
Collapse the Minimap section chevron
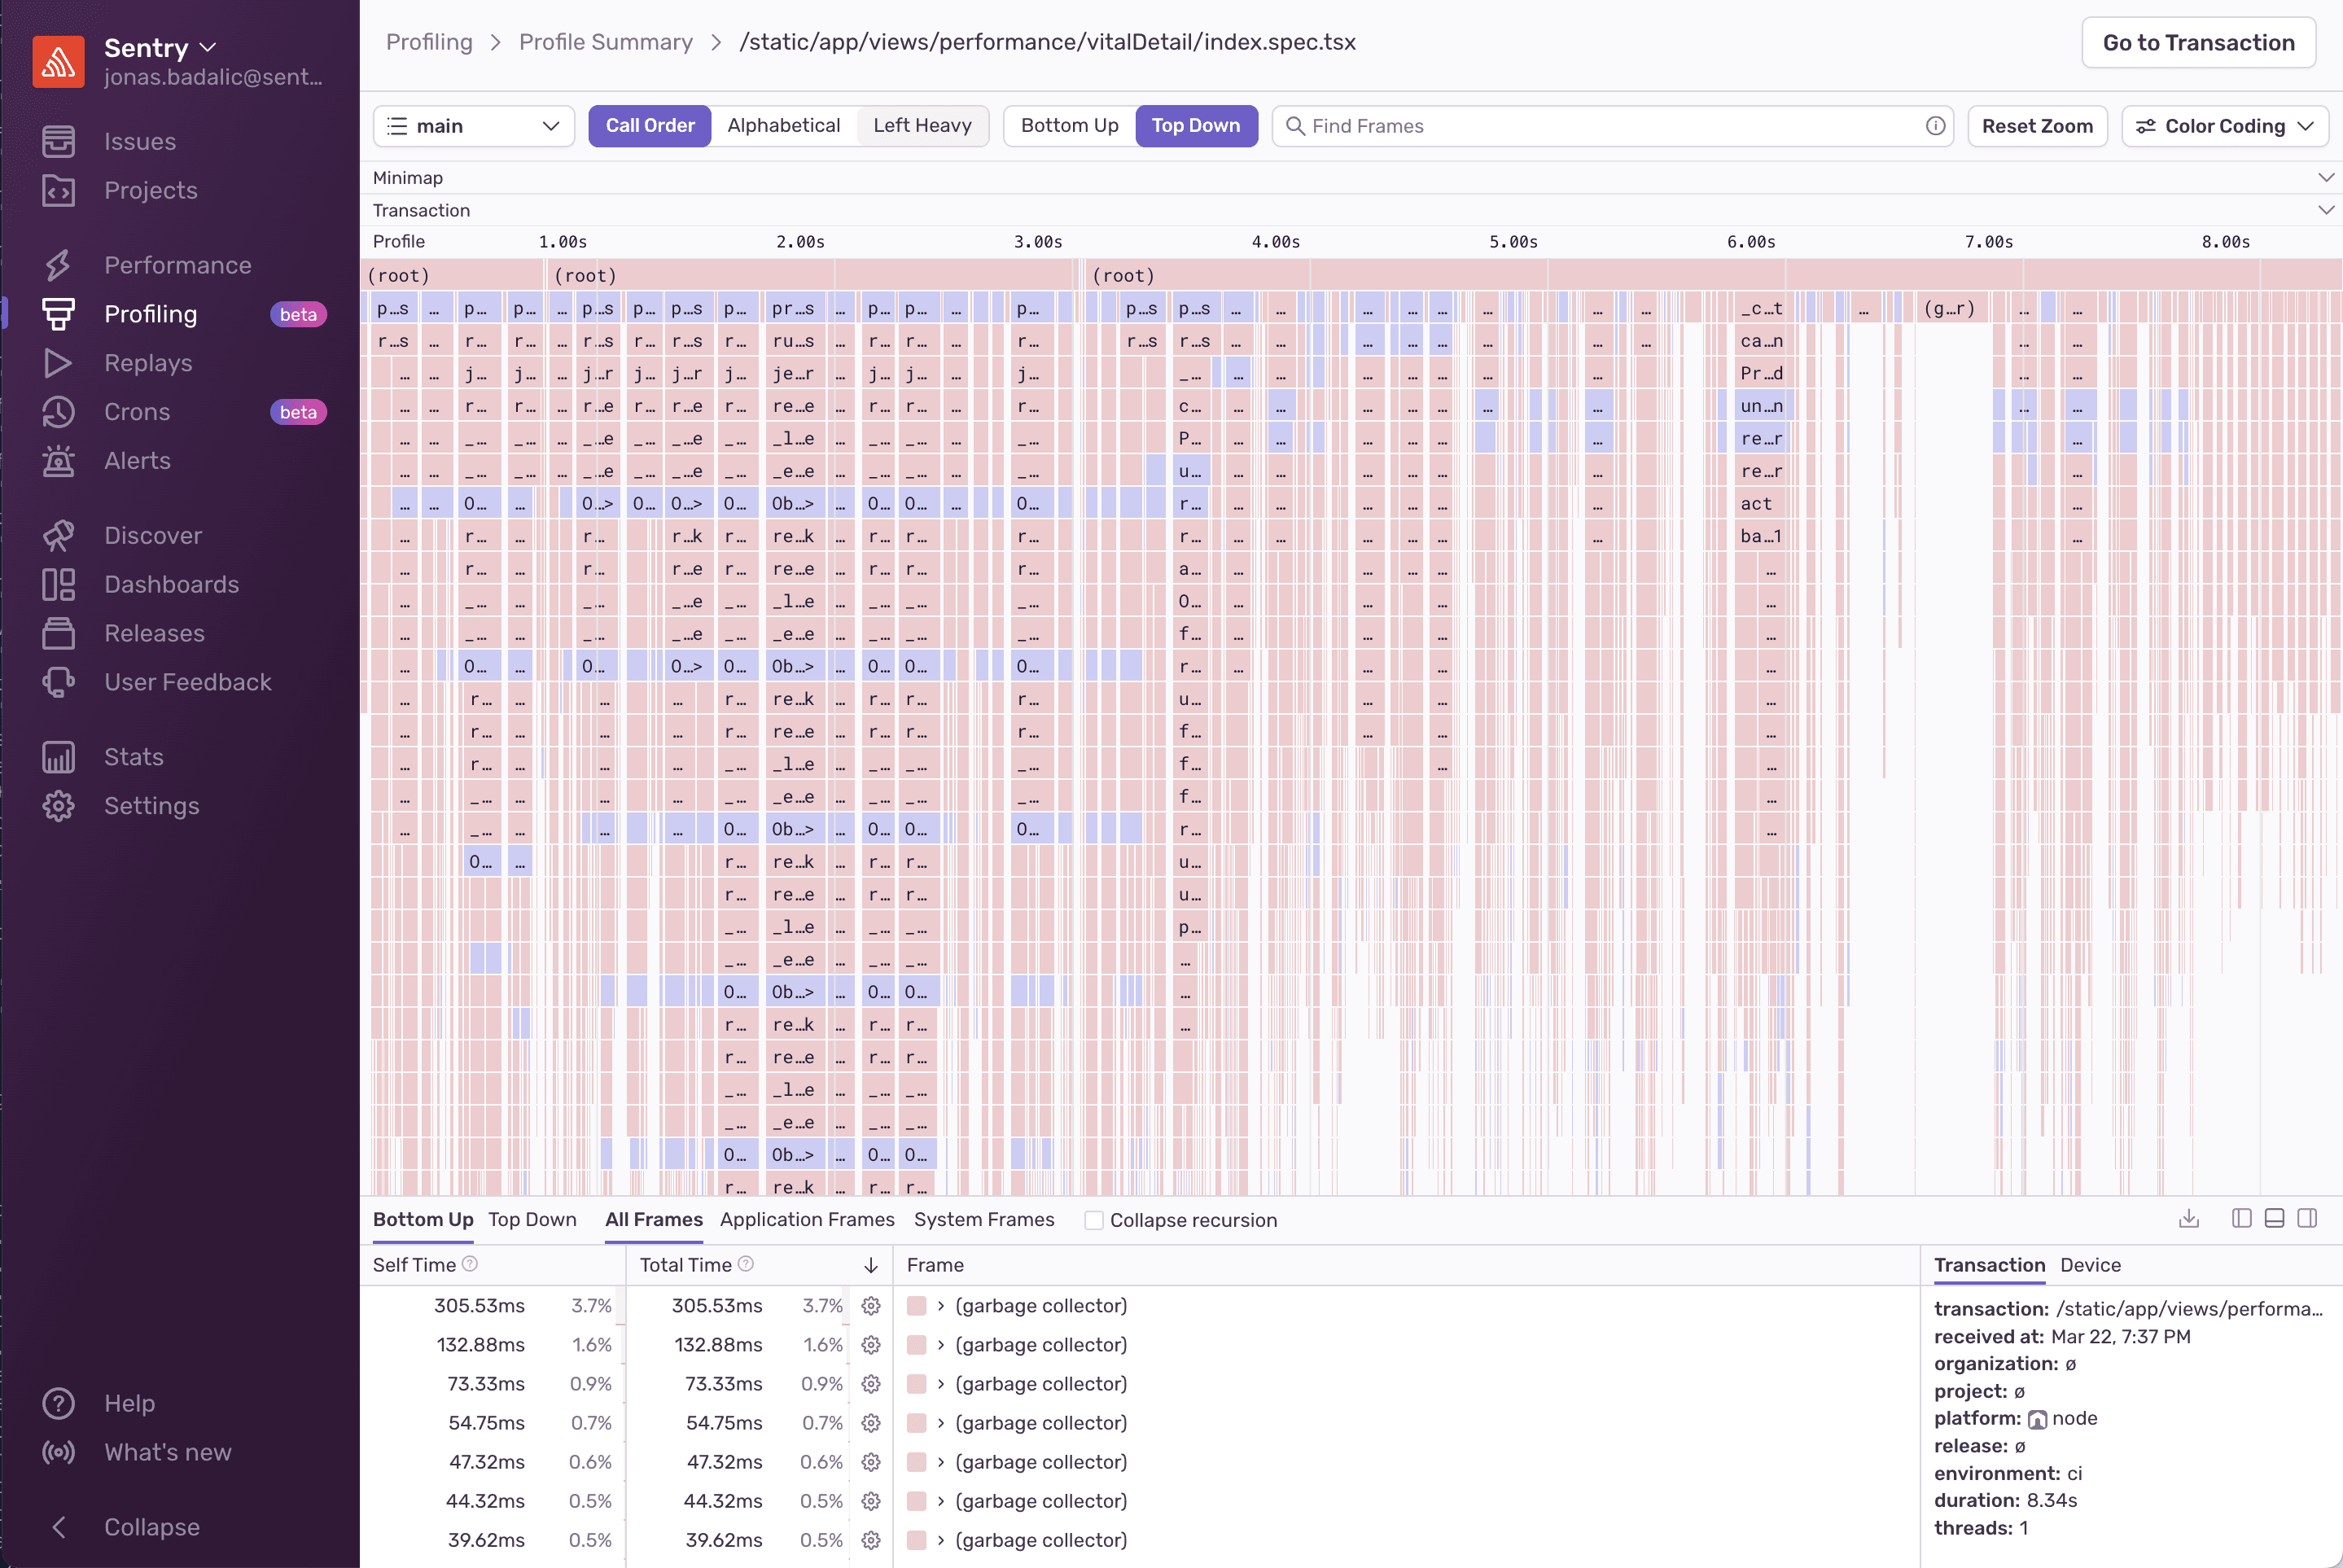(2325, 178)
